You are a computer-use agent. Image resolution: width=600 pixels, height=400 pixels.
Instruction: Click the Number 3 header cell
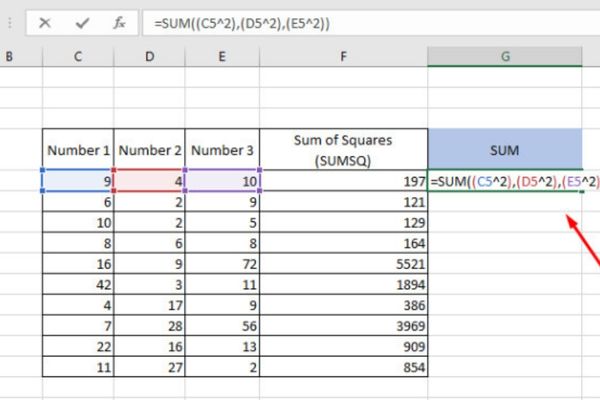(222, 150)
